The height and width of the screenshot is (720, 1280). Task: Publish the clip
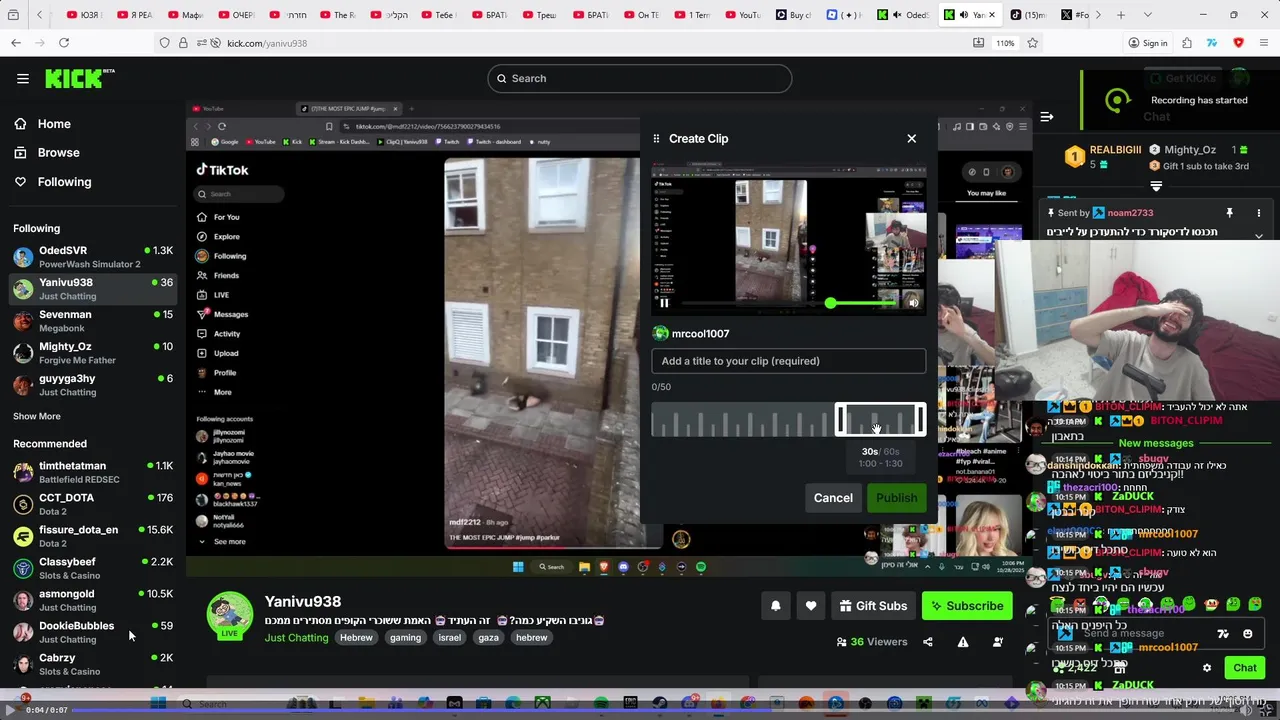click(896, 498)
